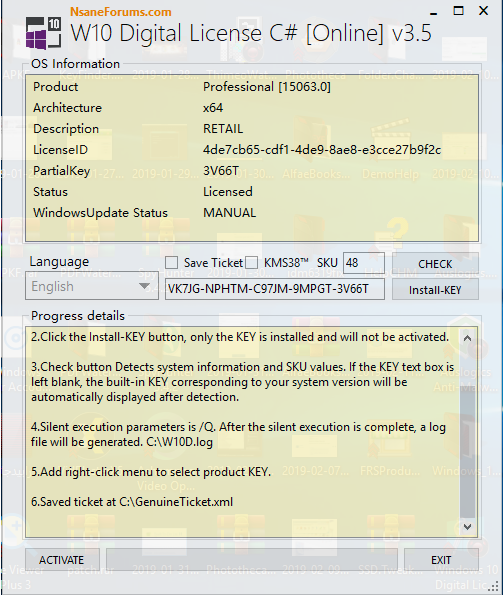Click the progress details scroll up arrow
This screenshot has height=595, width=503.
tap(468, 338)
